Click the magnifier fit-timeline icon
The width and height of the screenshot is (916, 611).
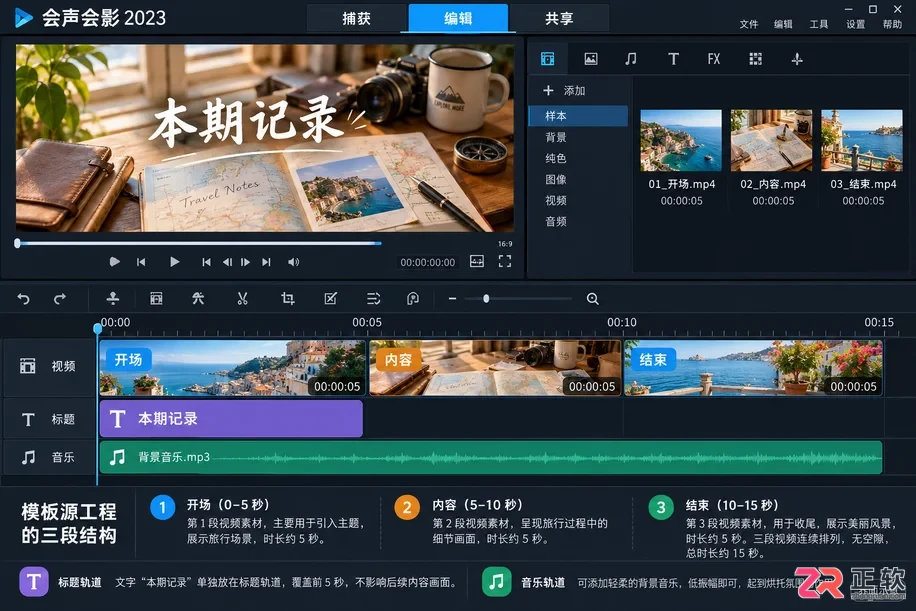pyautogui.click(x=592, y=298)
